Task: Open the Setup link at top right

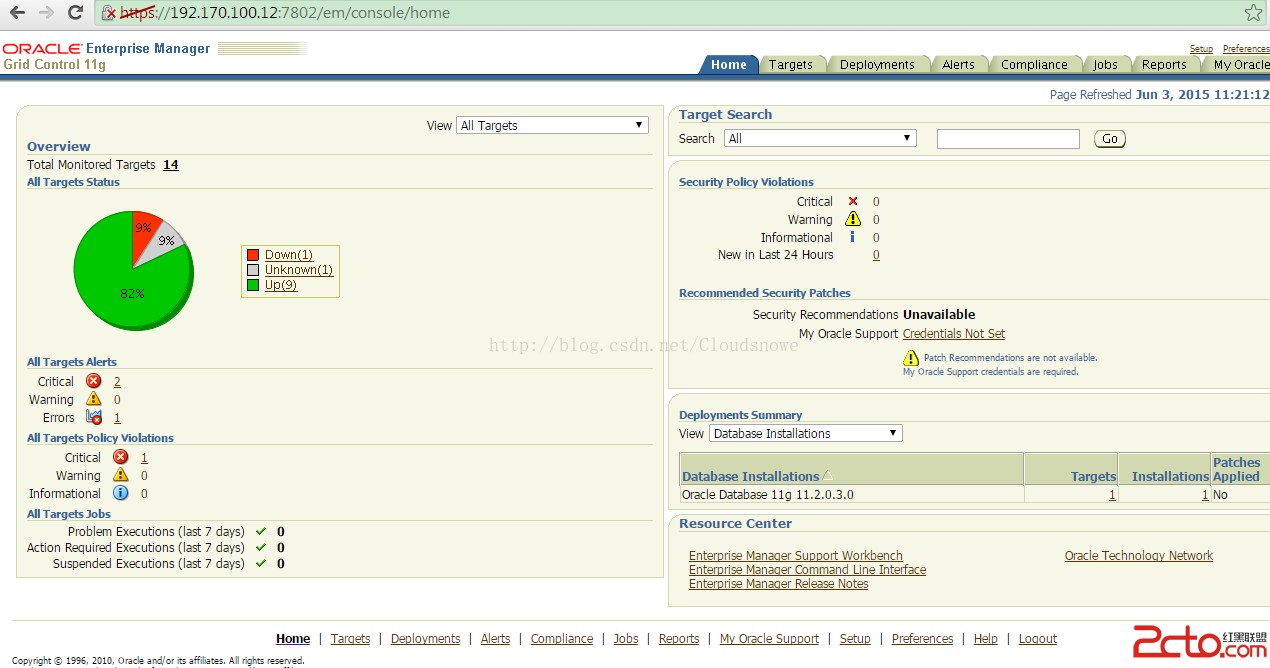Action: (1201, 48)
